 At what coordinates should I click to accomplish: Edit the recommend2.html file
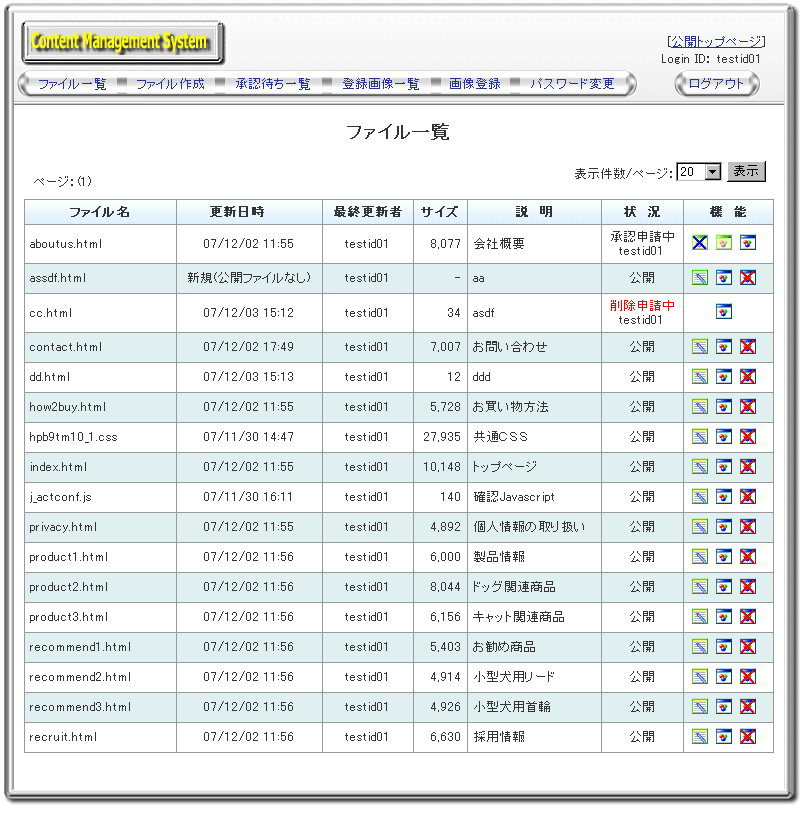click(700, 677)
